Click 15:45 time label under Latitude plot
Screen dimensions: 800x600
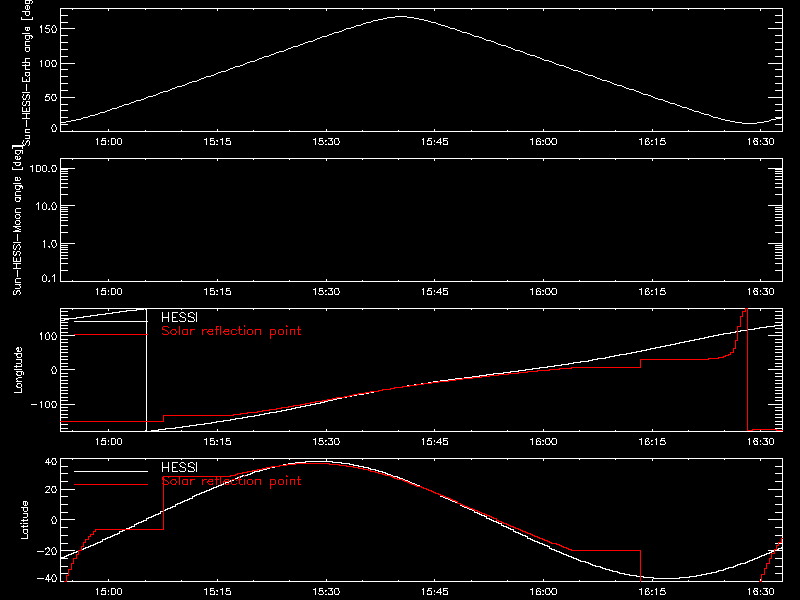coord(435,592)
